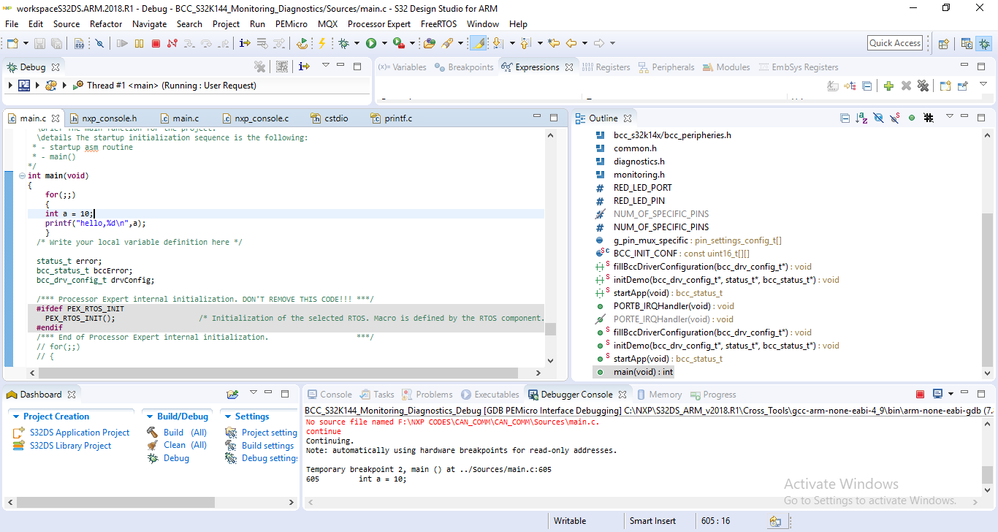The height and width of the screenshot is (532, 998).
Task: Click the green Run button in toolbar
Action: pos(371,43)
